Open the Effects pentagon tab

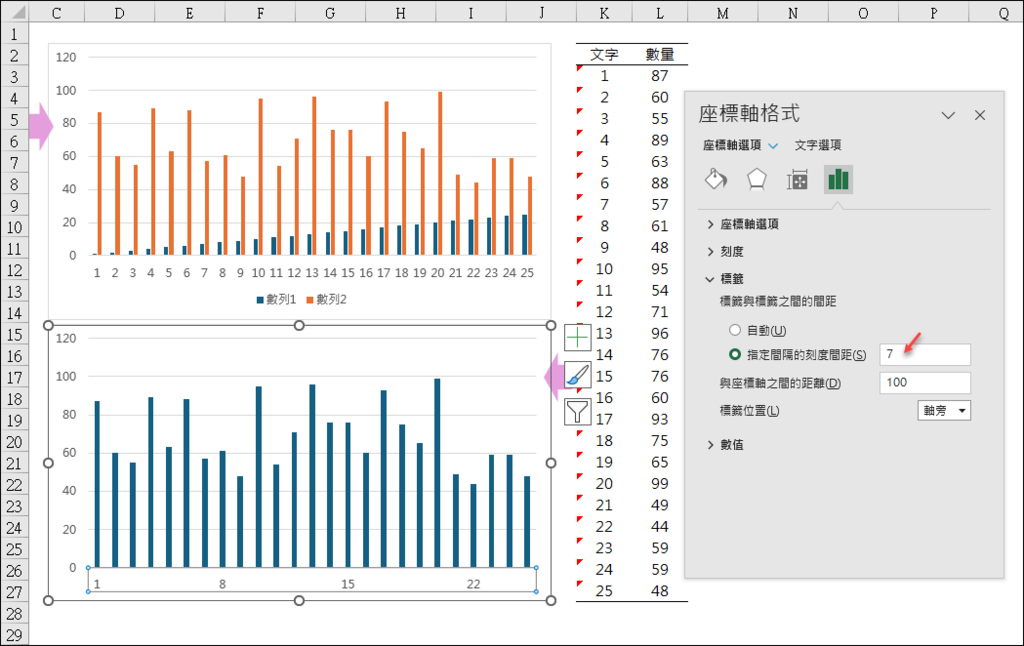[x=756, y=179]
